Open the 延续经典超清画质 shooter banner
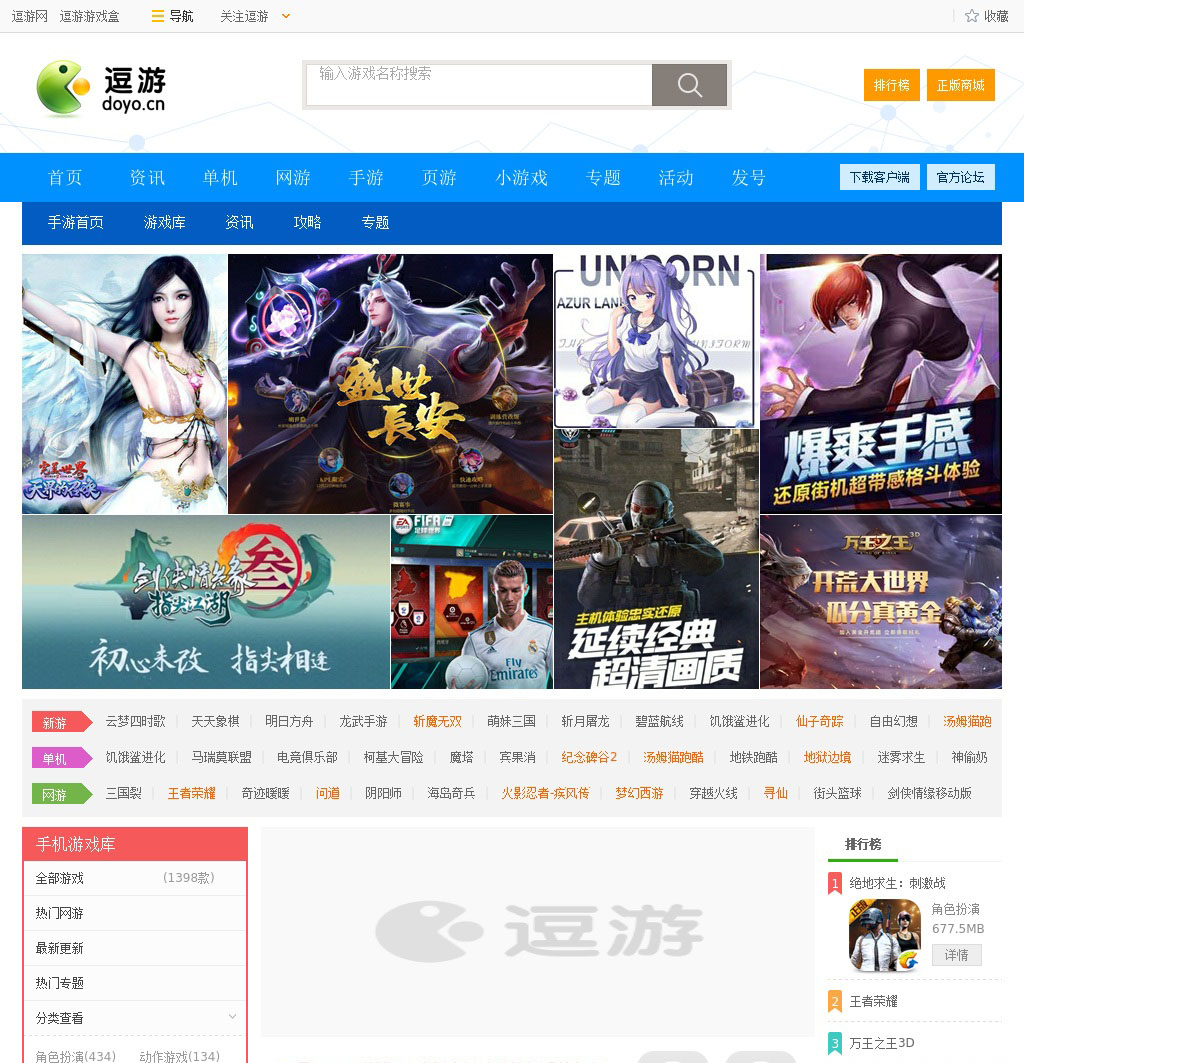The image size is (1200, 1063). [656, 559]
